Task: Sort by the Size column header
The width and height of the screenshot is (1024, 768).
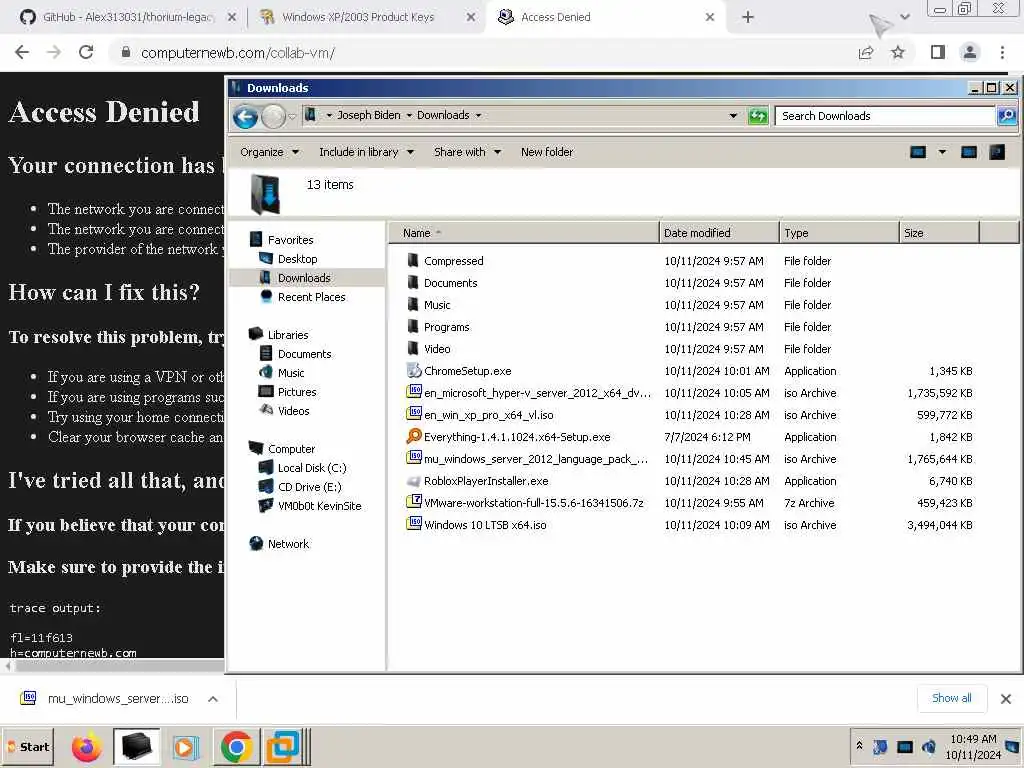Action: point(939,233)
